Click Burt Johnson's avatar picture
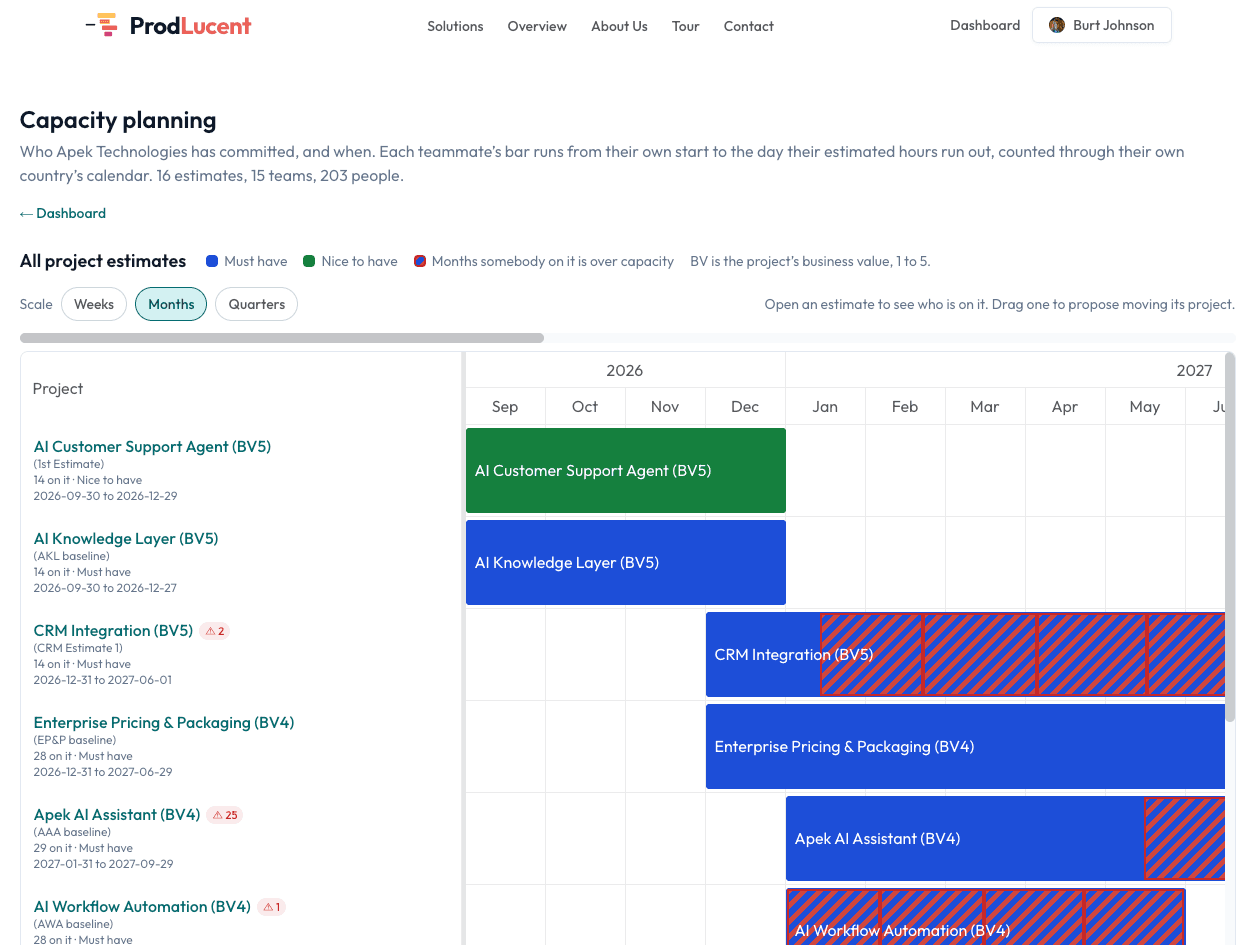Image resolution: width=1259 pixels, height=945 pixels. [1057, 25]
